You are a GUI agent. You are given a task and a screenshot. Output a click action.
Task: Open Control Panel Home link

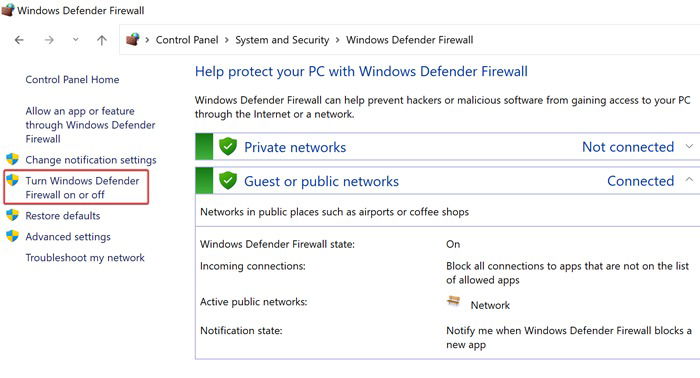click(72, 79)
